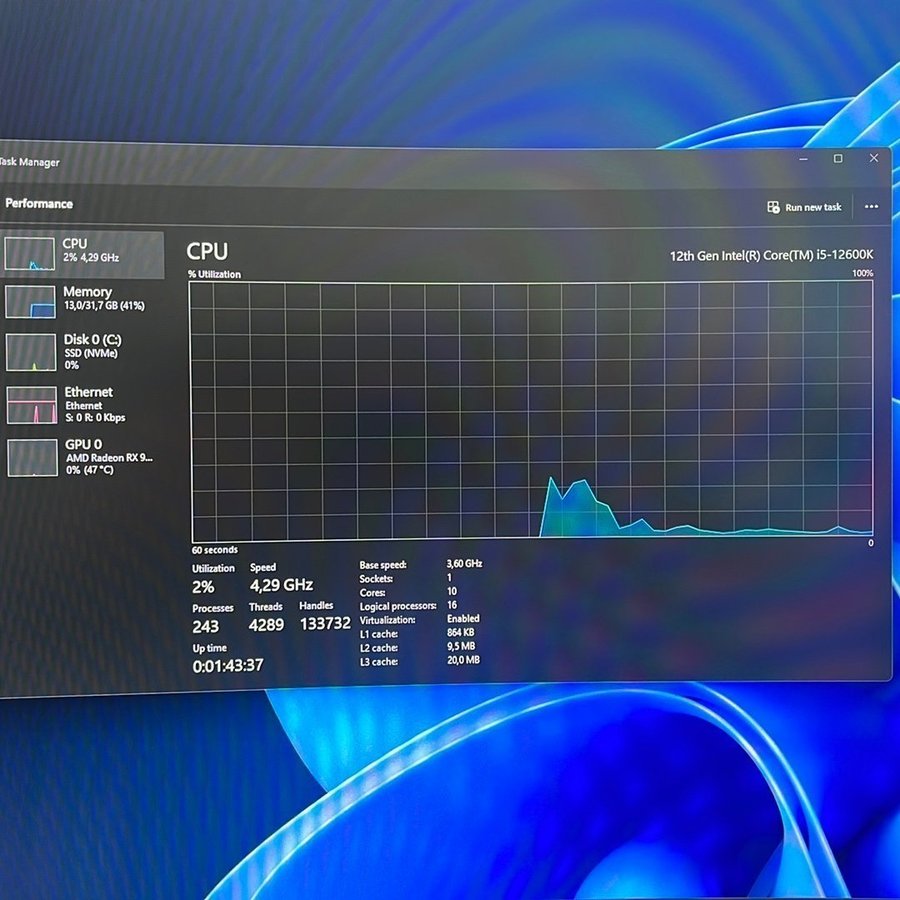
Task: Select GPU 0 AMD Radeon item
Action: click(x=82, y=457)
